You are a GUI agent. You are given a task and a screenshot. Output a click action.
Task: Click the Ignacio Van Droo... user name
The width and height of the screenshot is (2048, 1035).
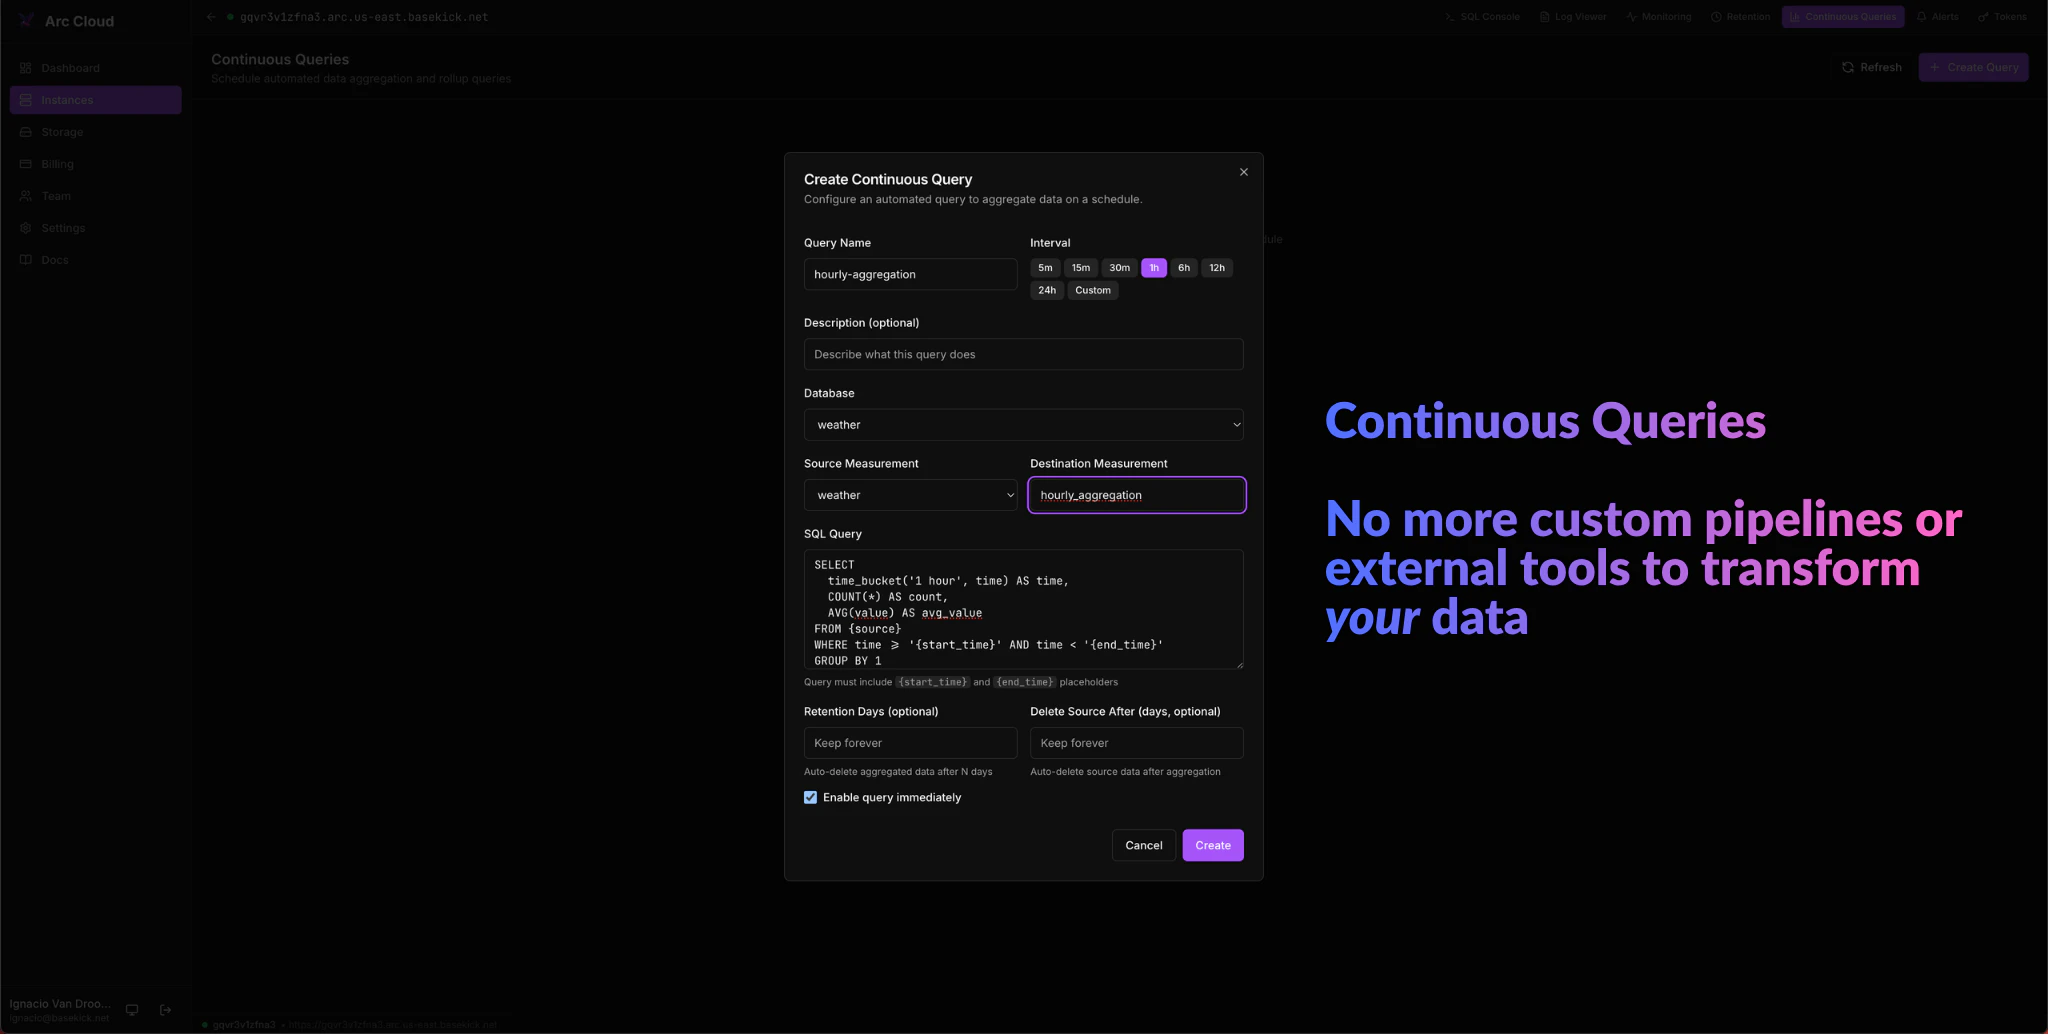[x=60, y=1004]
